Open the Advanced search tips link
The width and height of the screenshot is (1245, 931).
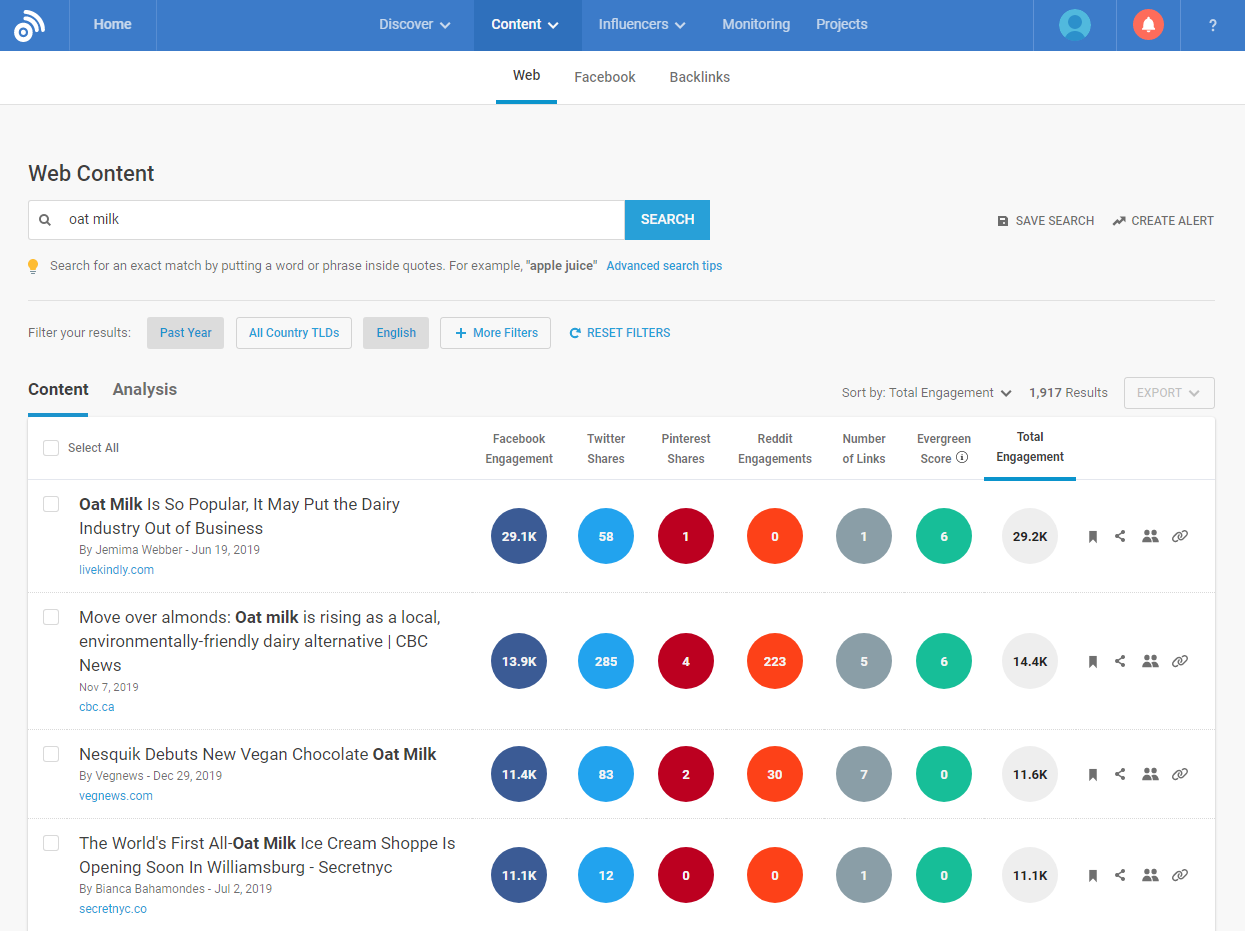coord(664,265)
